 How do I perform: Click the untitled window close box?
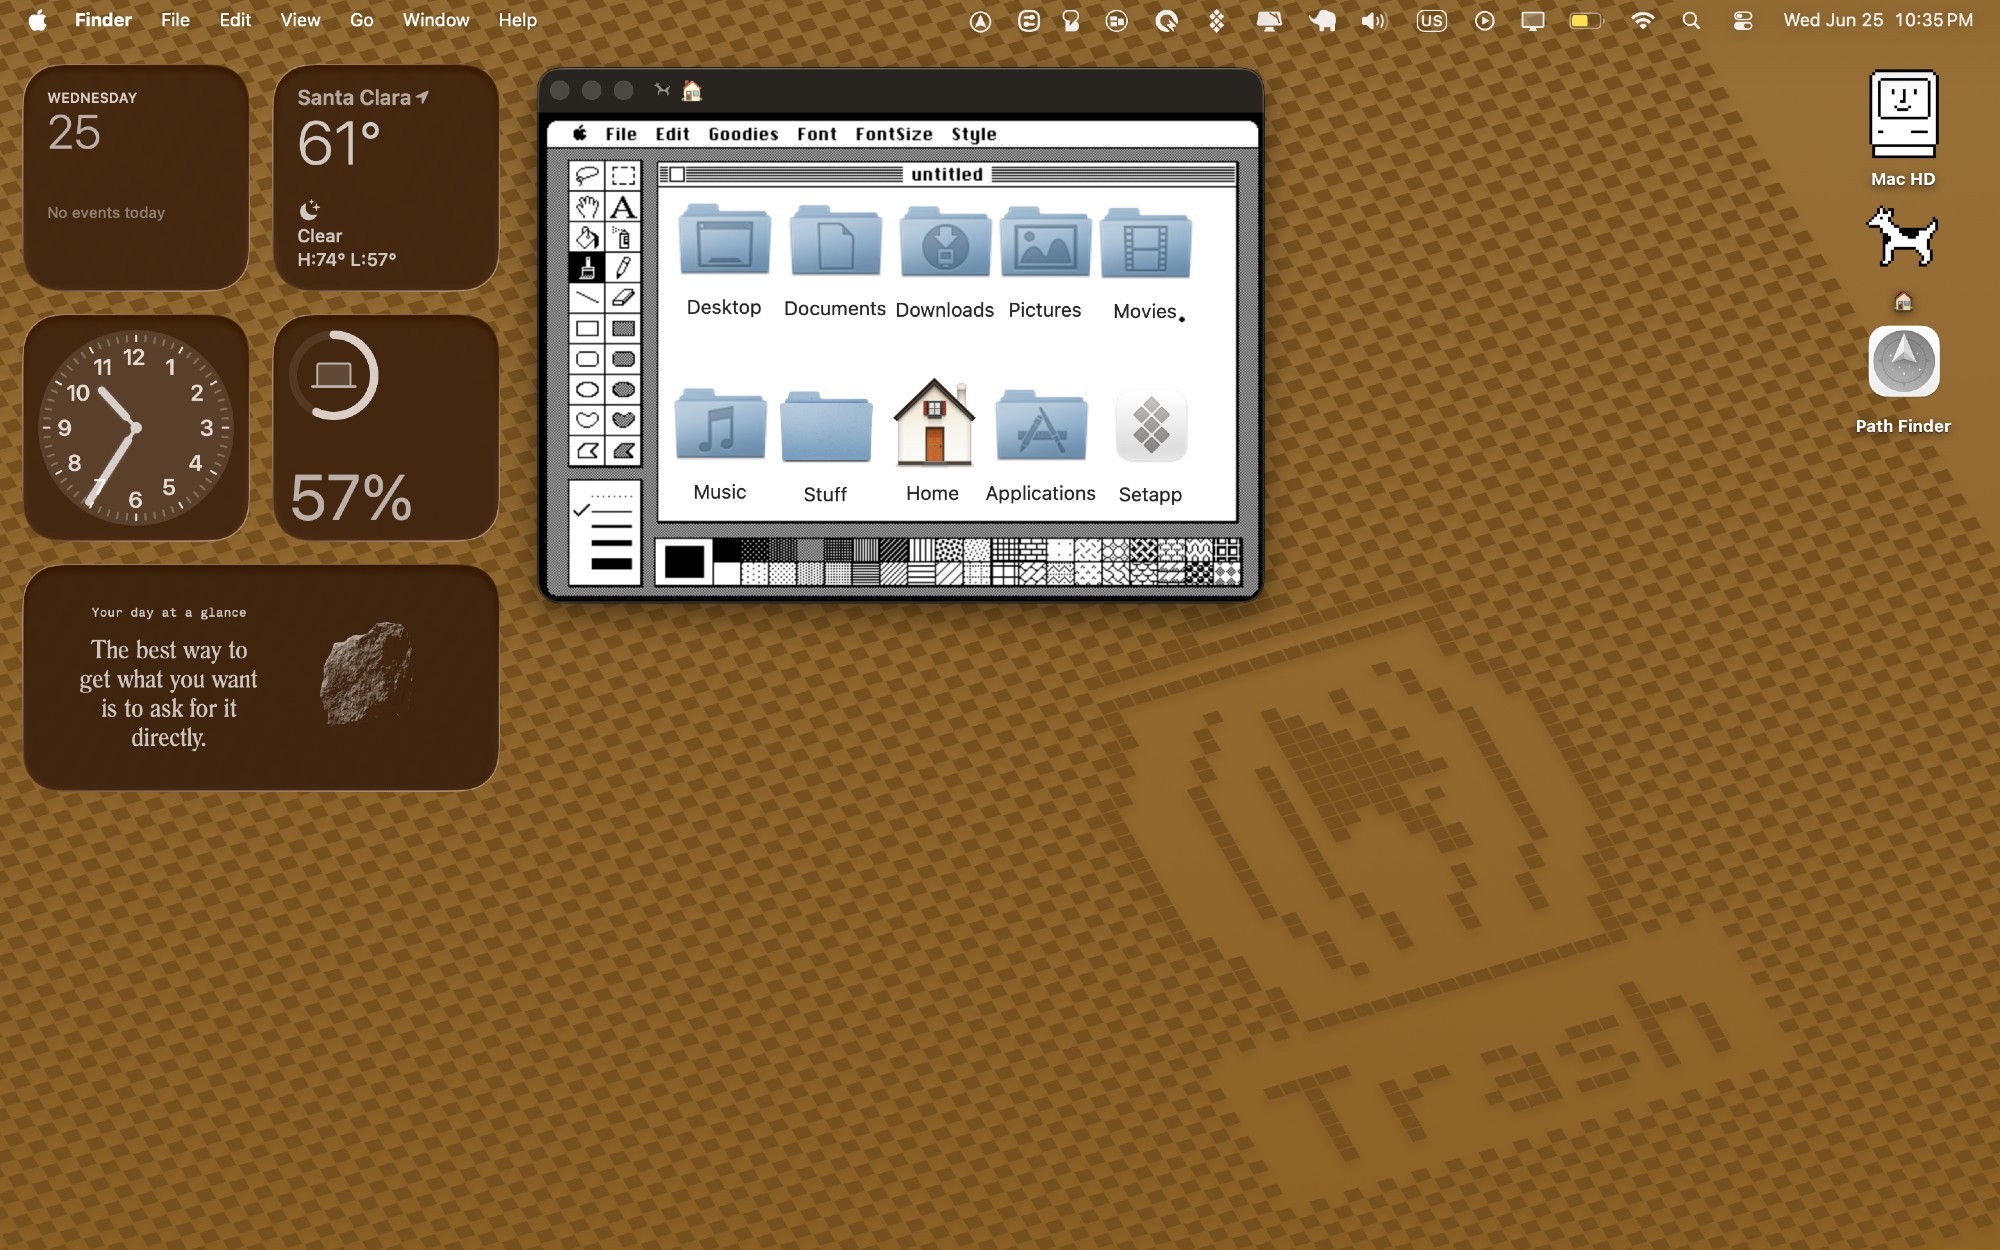pyautogui.click(x=677, y=175)
